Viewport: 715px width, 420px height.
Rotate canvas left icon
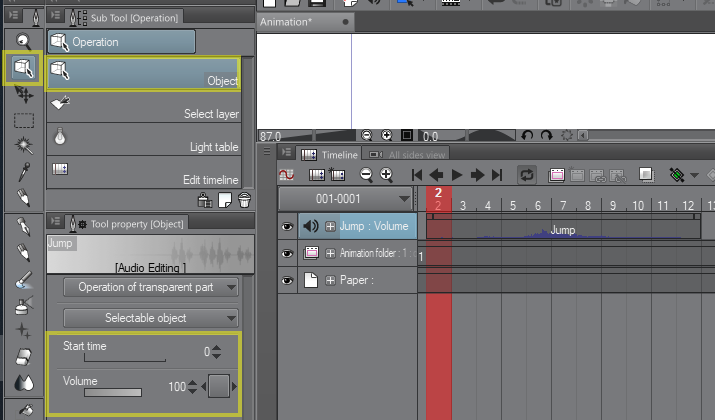(x=527, y=135)
